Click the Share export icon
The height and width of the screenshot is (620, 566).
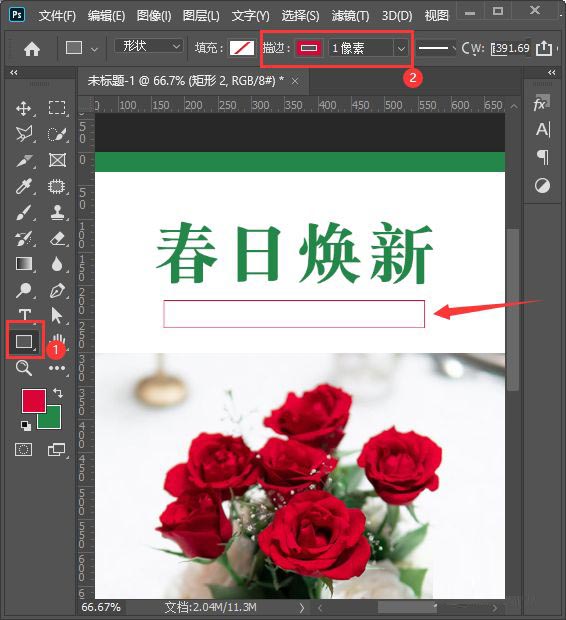[x=544, y=48]
